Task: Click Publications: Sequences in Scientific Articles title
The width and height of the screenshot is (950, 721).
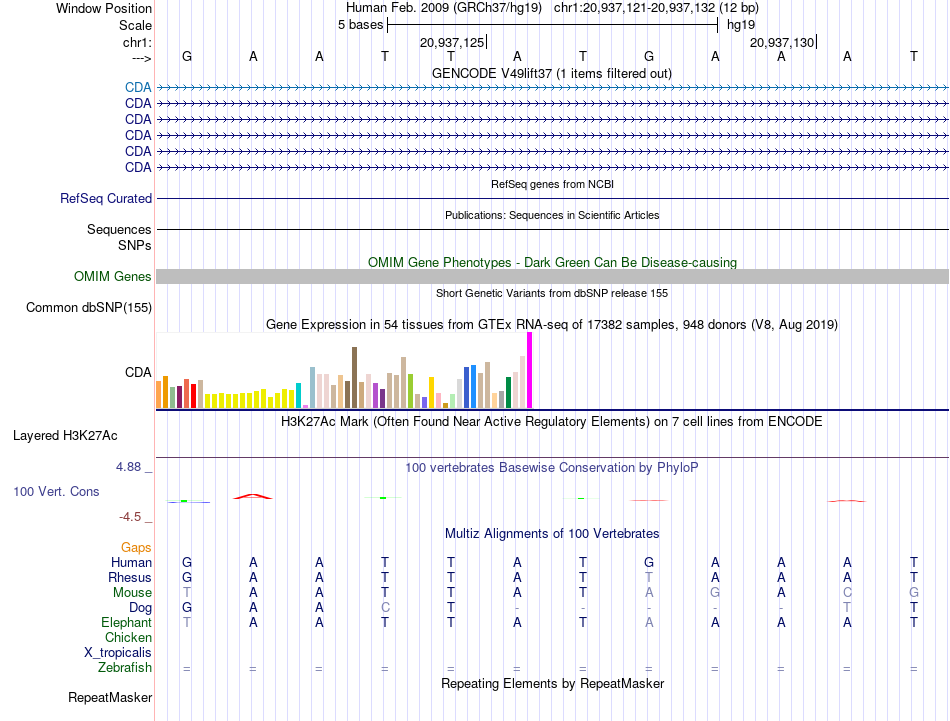Action: click(x=552, y=215)
